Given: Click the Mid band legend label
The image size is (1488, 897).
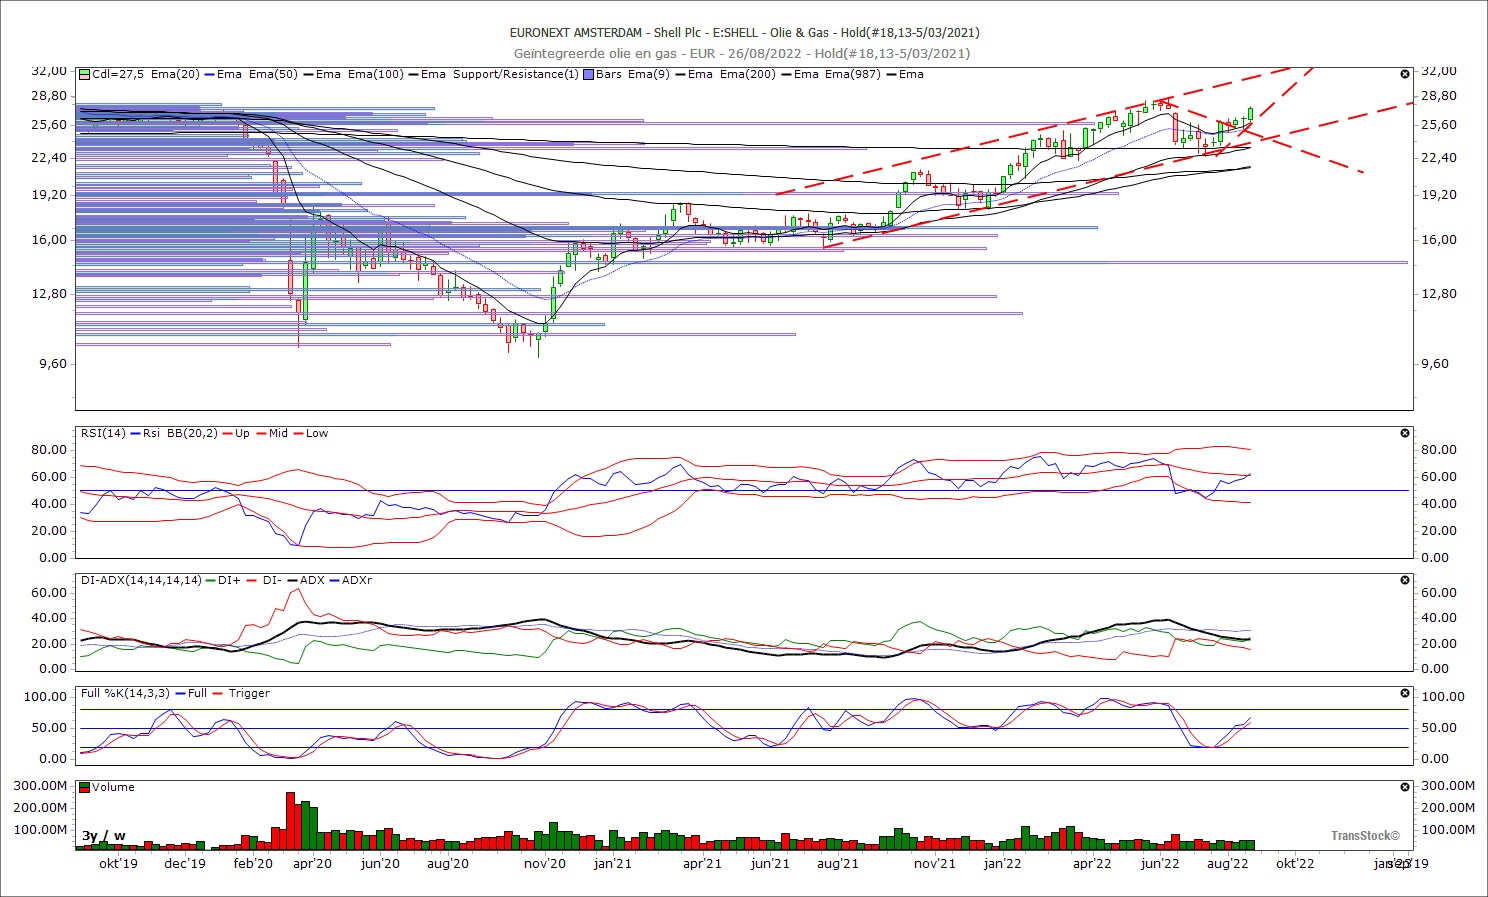Looking at the screenshot, I should point(278,433).
